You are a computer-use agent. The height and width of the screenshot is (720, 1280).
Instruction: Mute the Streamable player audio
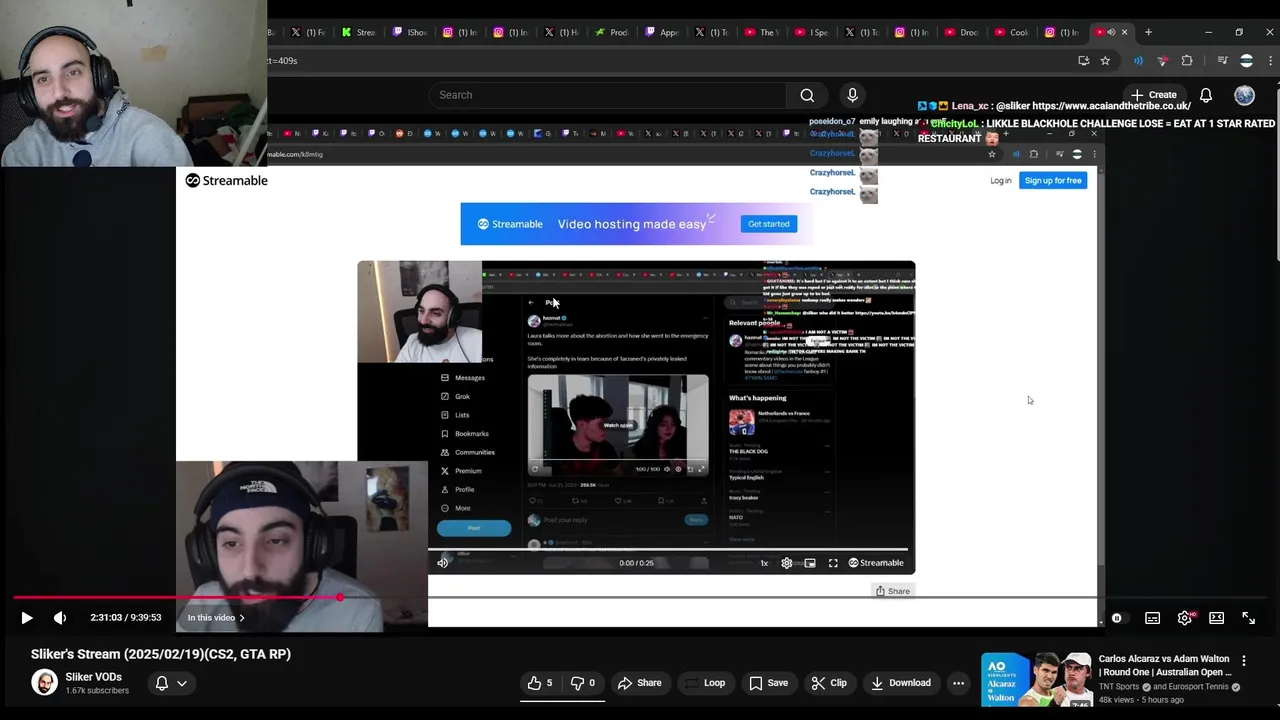point(443,563)
